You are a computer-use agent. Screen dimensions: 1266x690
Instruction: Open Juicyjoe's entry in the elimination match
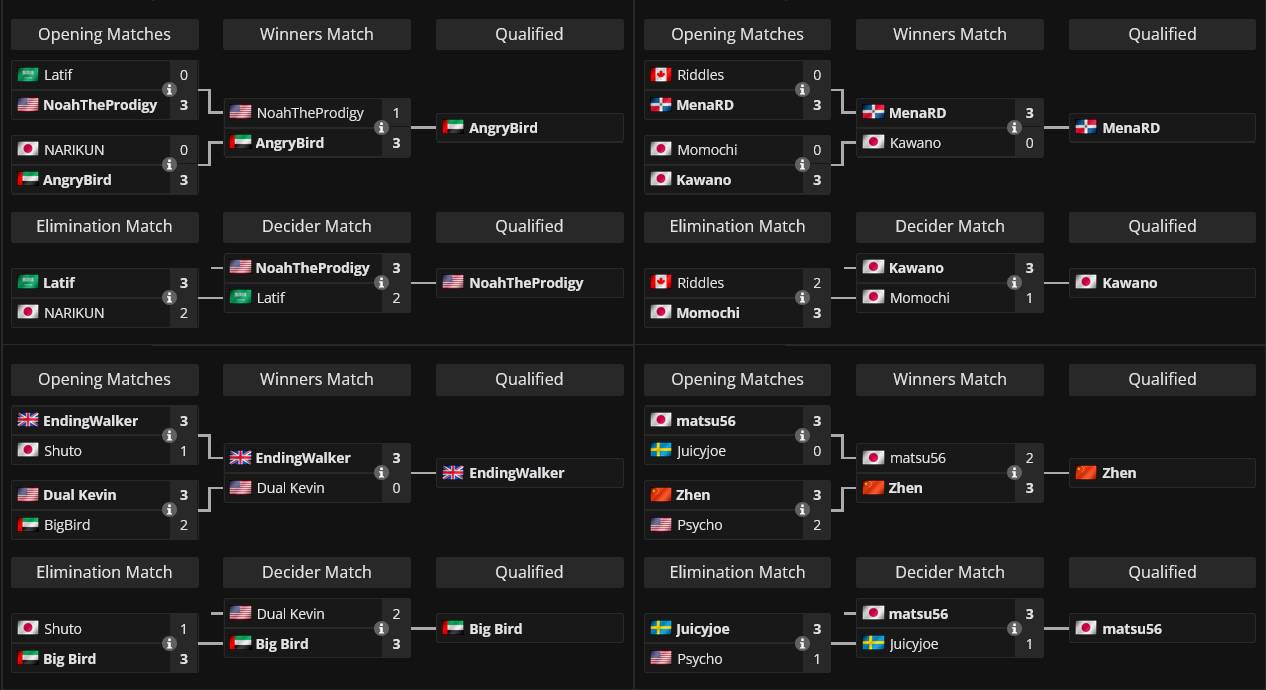pyautogui.click(x=703, y=629)
